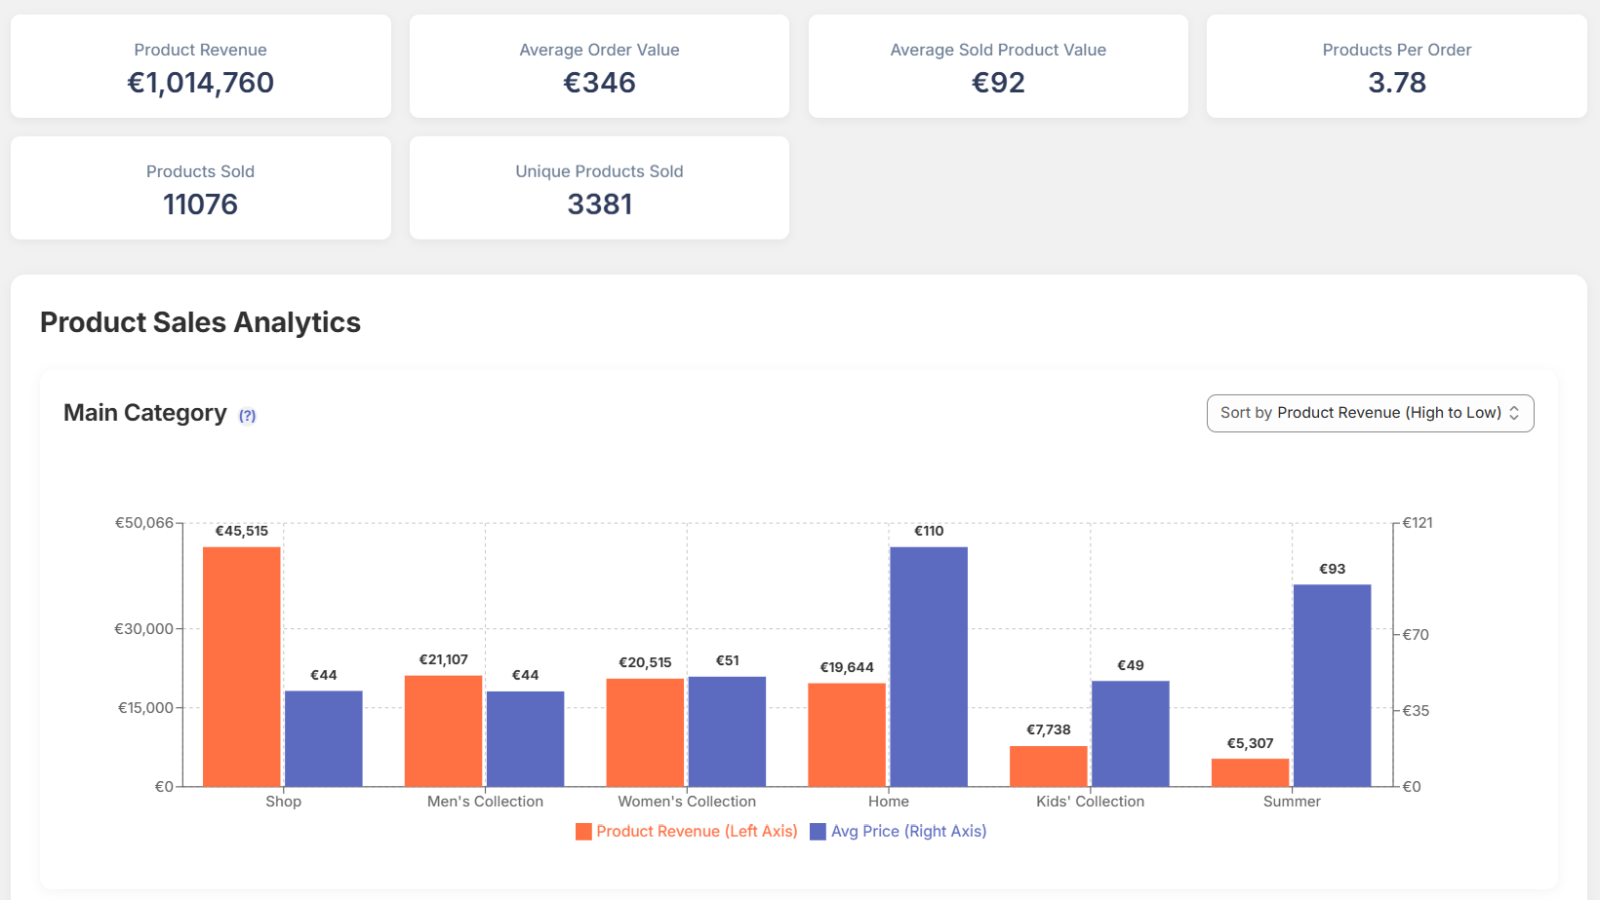
Task: Toggle the Avg Price (Right Axis) legend label
Action: (x=908, y=831)
